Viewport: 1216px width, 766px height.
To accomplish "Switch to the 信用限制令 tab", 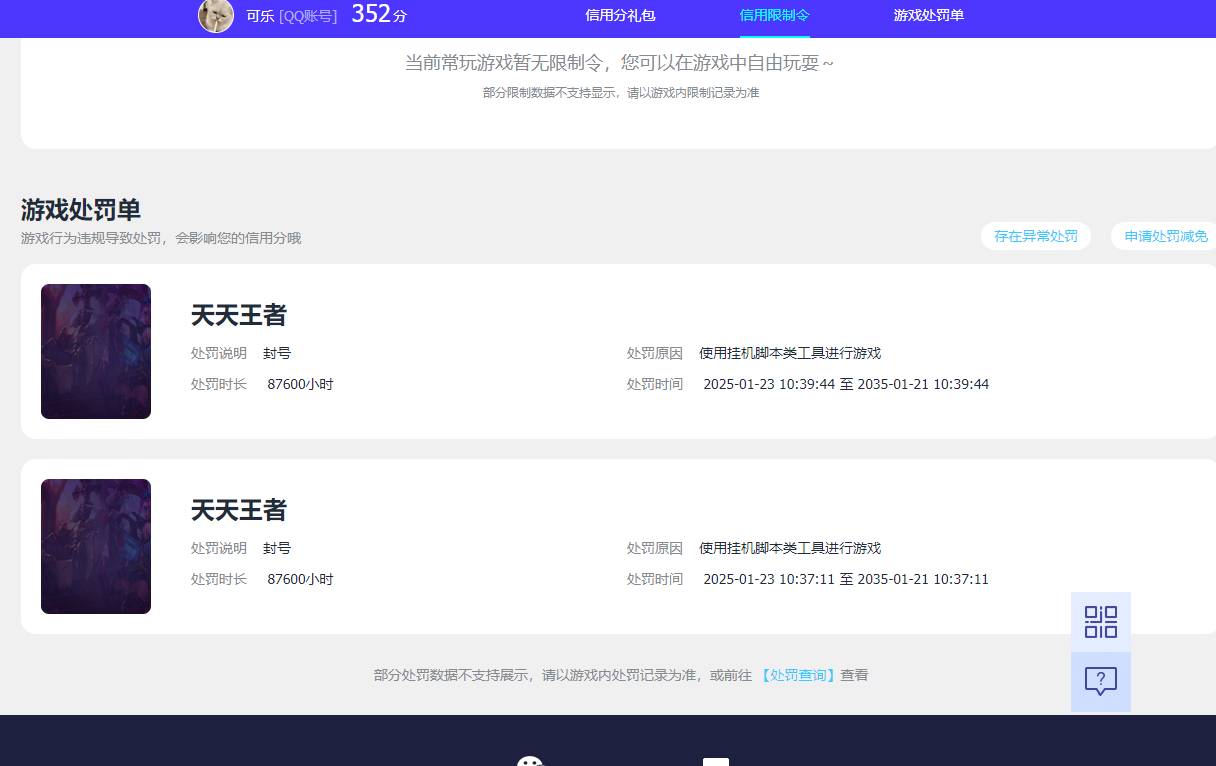I will pyautogui.click(x=774, y=15).
